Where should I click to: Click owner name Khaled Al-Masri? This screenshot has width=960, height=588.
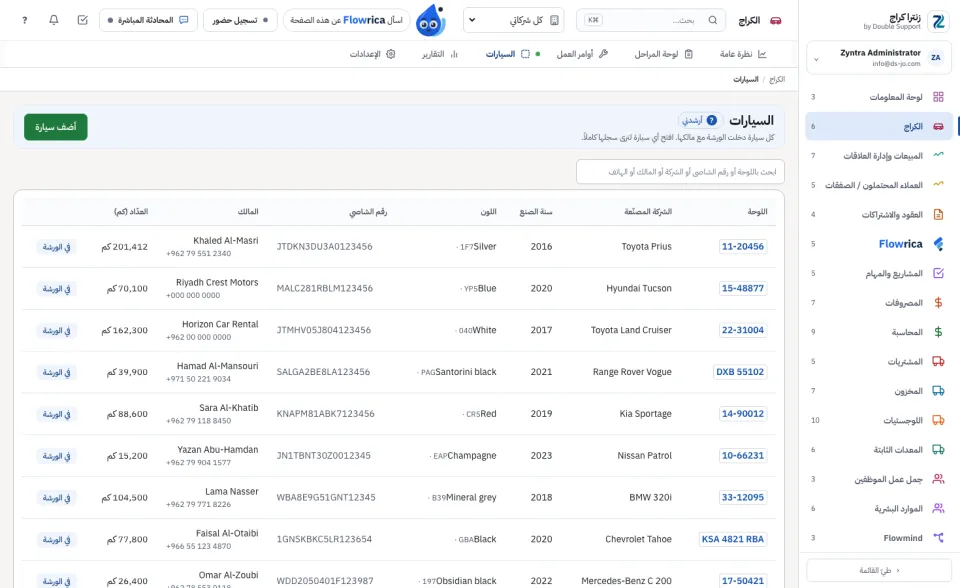tap(226, 241)
